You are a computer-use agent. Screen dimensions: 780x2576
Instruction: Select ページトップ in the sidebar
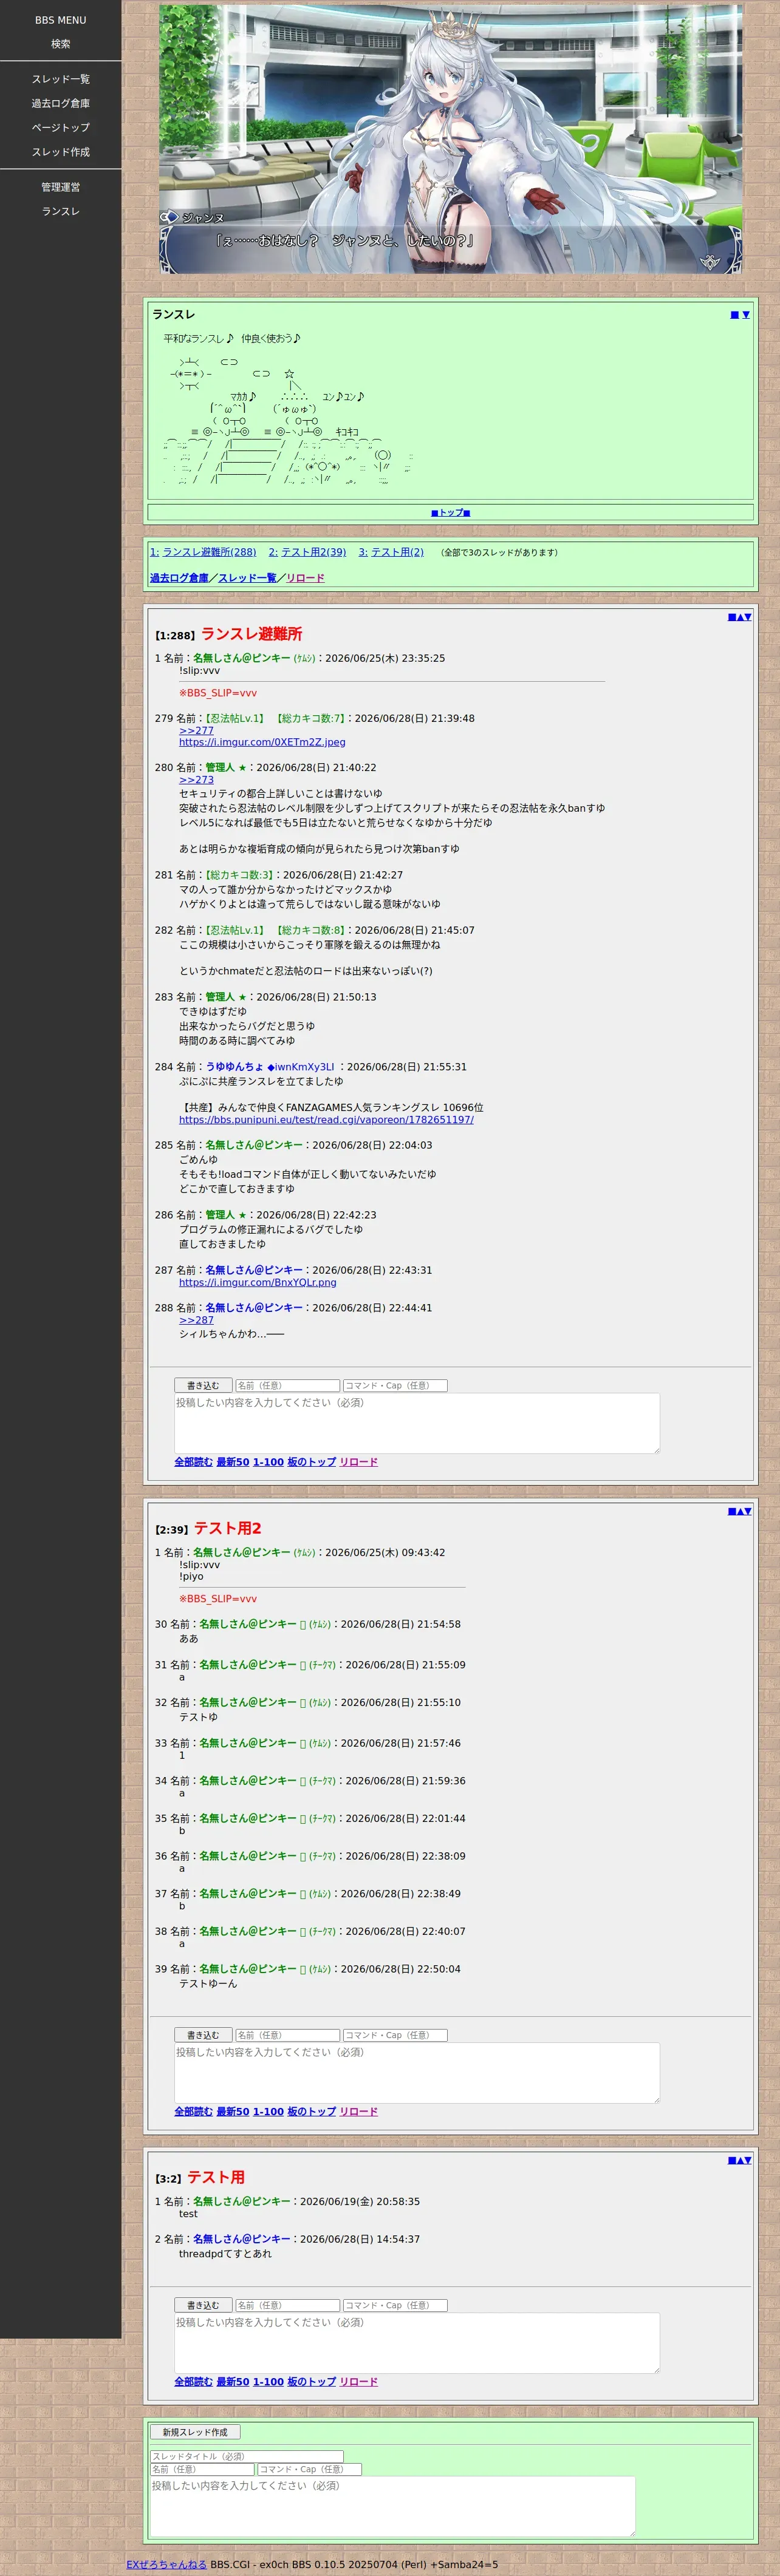tap(61, 128)
